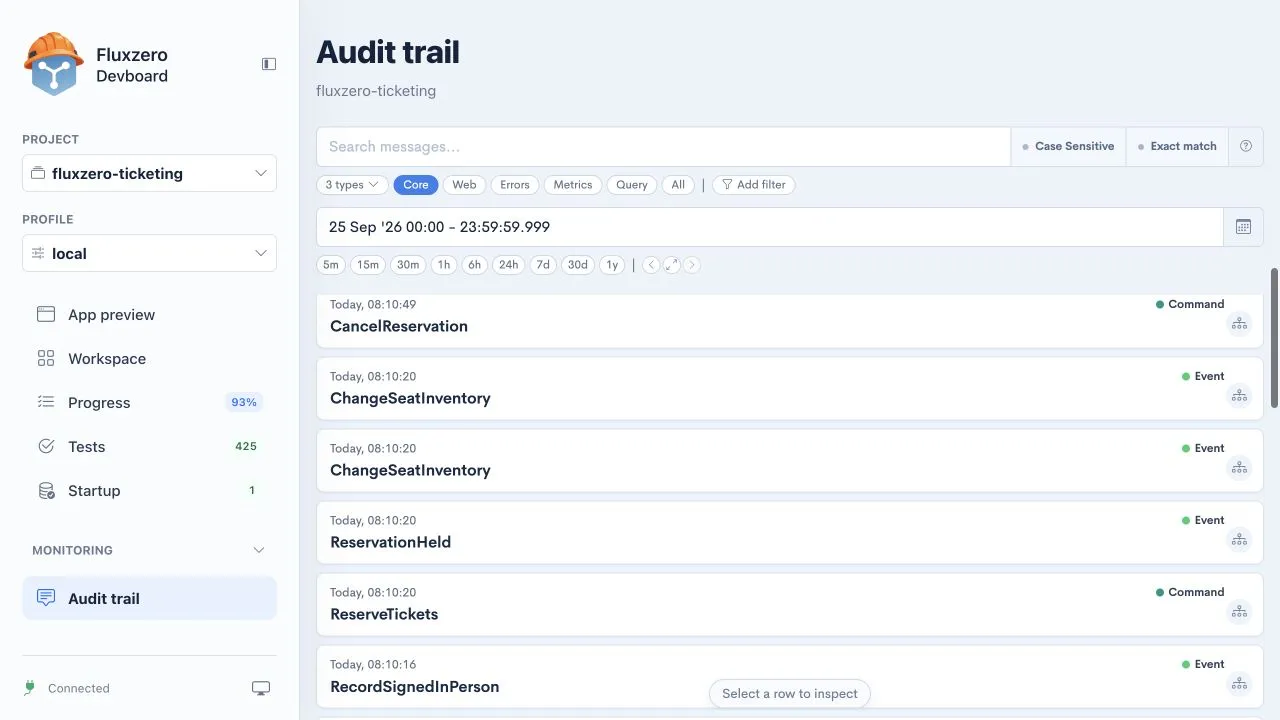Screen dimensions: 1280x720
Task: Enable the Errors message filter
Action: (515, 185)
